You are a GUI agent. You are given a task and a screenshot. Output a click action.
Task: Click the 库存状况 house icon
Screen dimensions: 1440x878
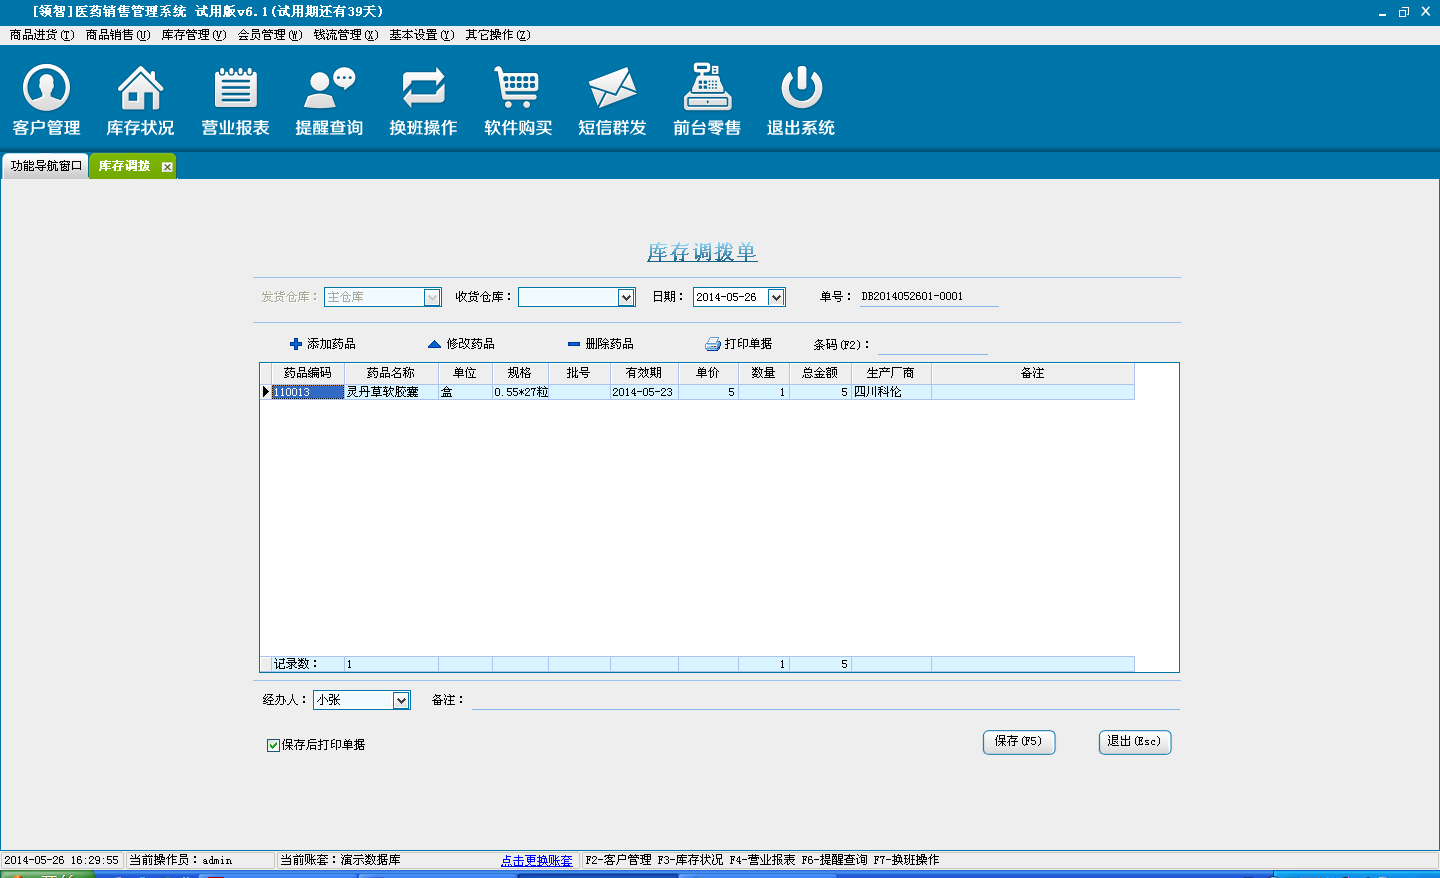pyautogui.click(x=140, y=90)
